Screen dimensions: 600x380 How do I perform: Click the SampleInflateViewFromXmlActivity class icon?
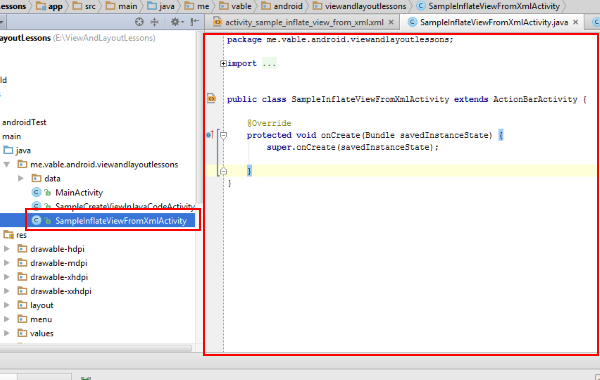pos(36,220)
